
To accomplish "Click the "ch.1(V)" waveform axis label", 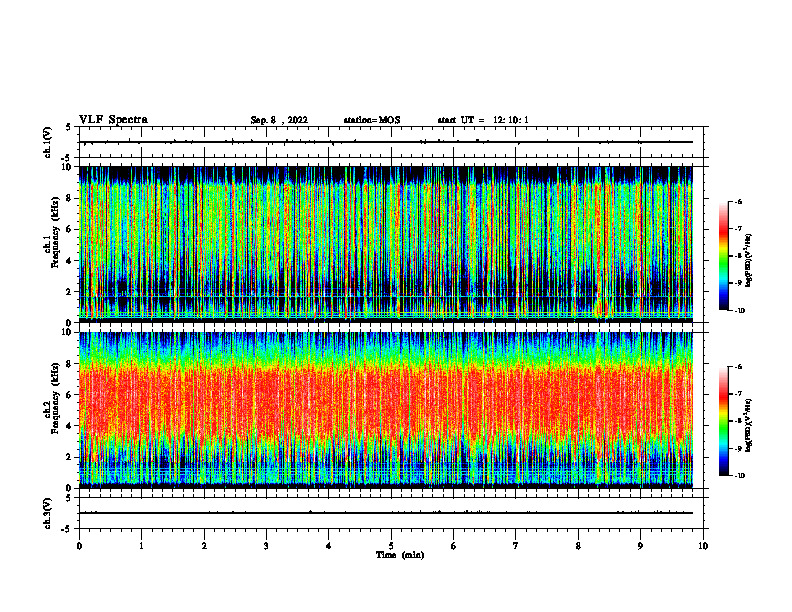I will click(48, 142).
